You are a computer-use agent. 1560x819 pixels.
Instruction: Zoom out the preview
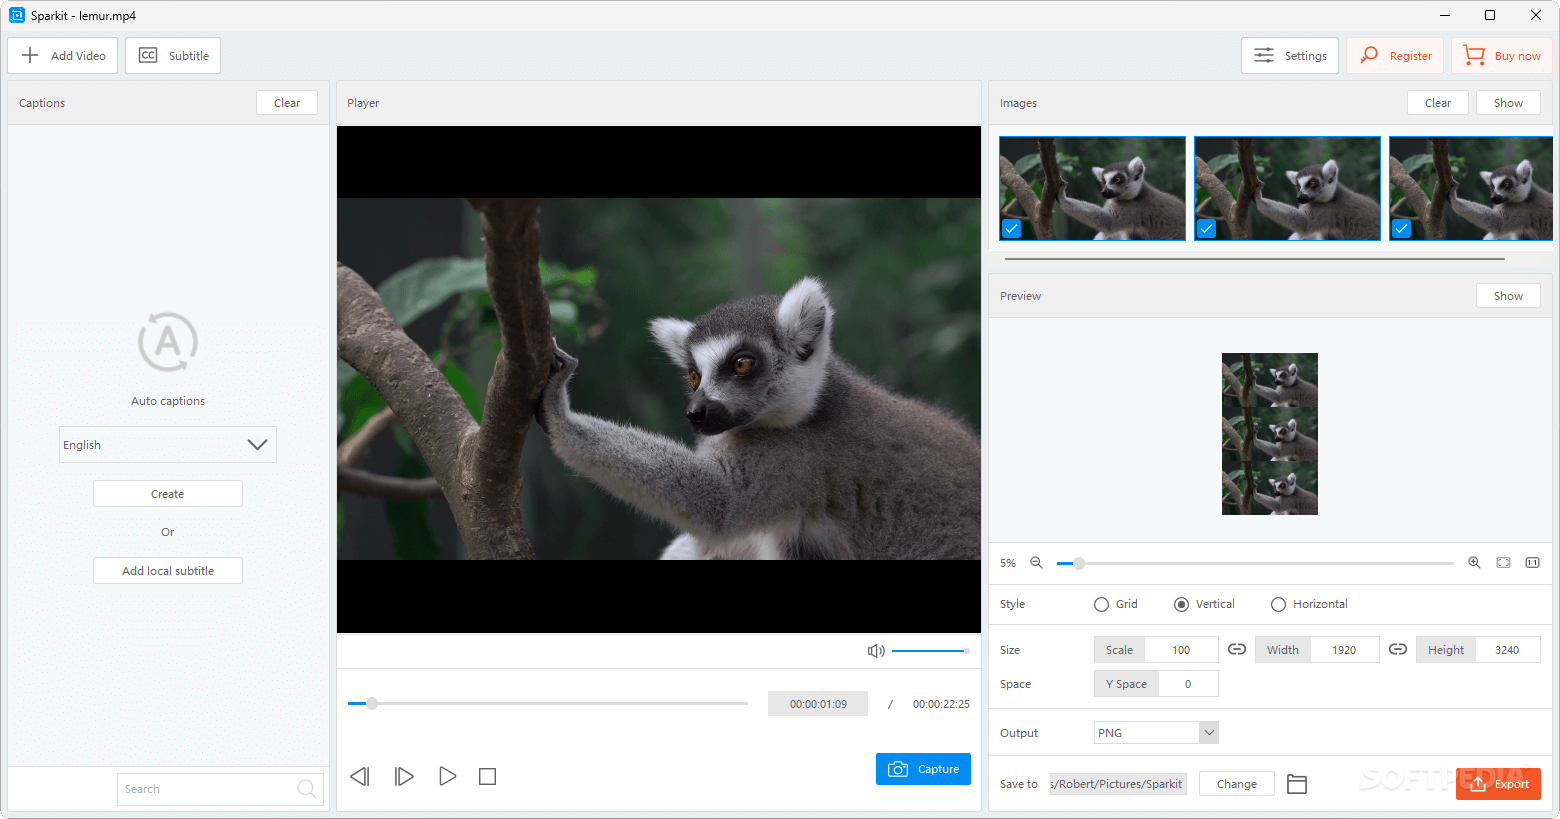coord(1037,563)
